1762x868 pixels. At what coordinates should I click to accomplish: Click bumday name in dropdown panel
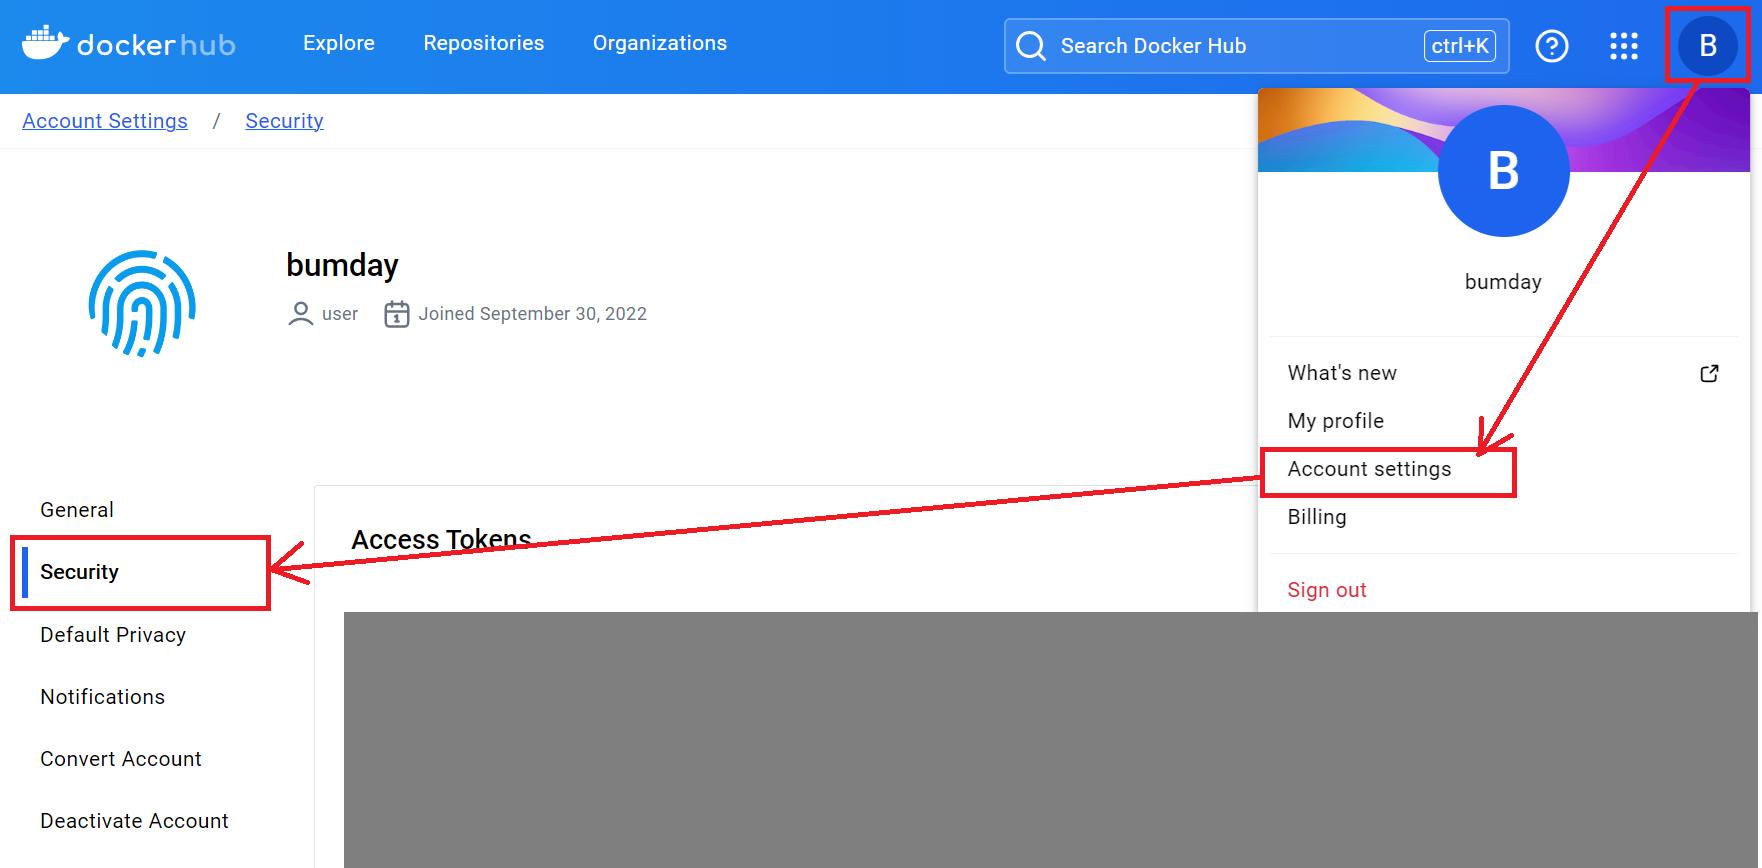(1503, 282)
